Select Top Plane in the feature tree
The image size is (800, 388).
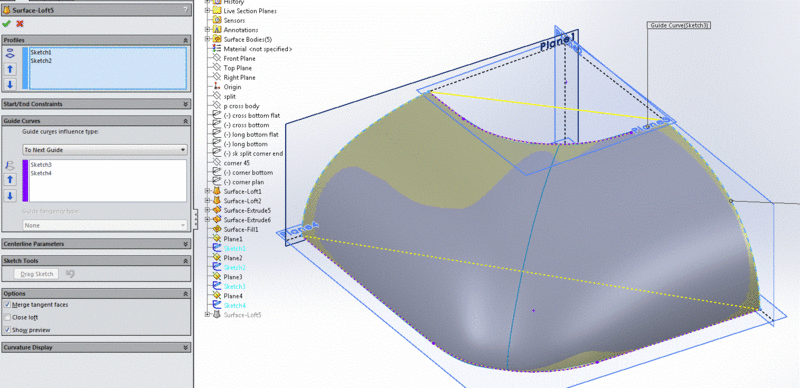coord(237,68)
